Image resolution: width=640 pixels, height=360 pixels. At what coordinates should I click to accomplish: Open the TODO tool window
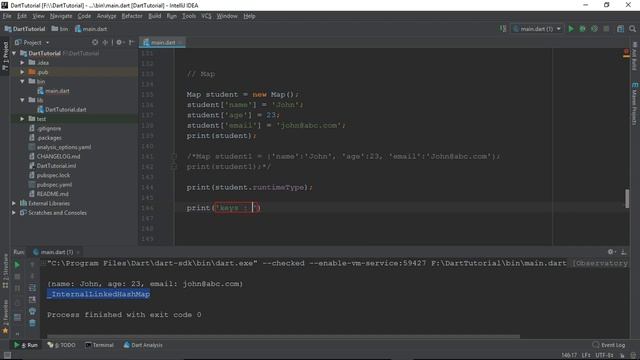(x=62, y=345)
